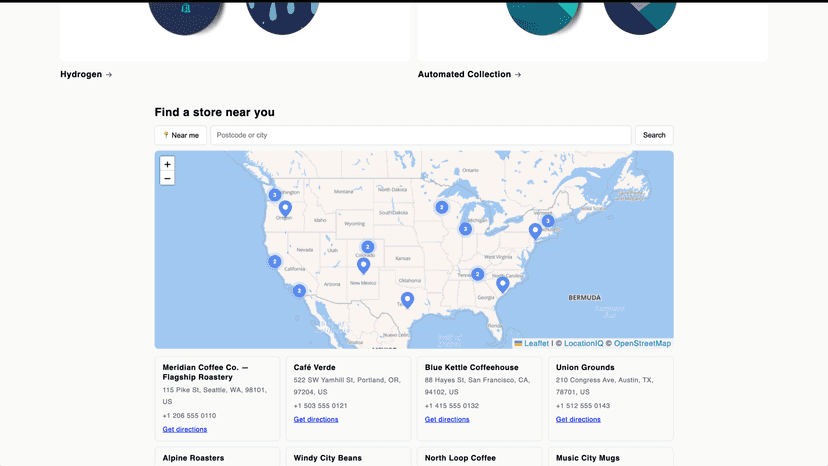Open the 2-store cluster in southern California
828x466 pixels.
[299, 291]
